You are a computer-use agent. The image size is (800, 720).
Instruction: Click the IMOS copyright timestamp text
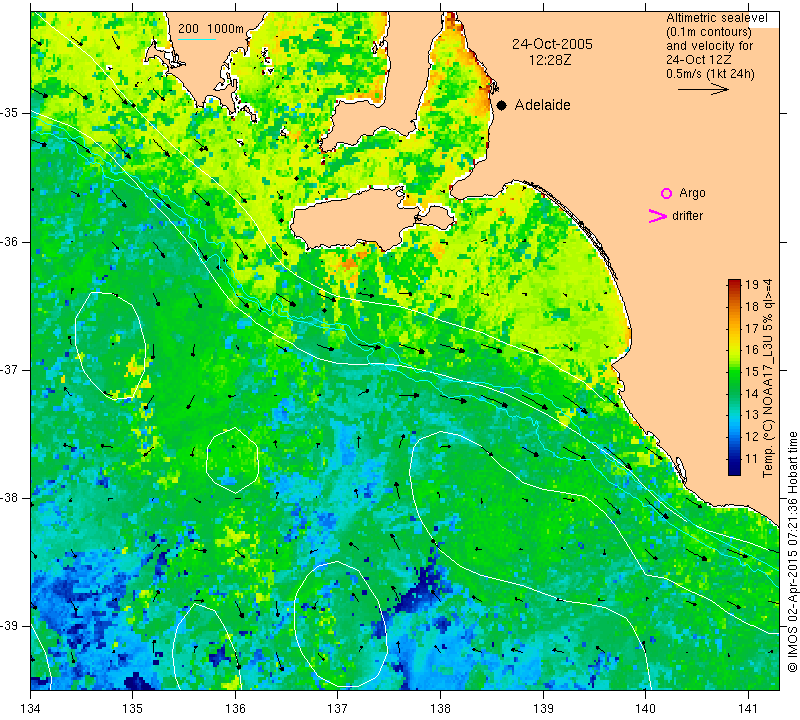(792, 552)
